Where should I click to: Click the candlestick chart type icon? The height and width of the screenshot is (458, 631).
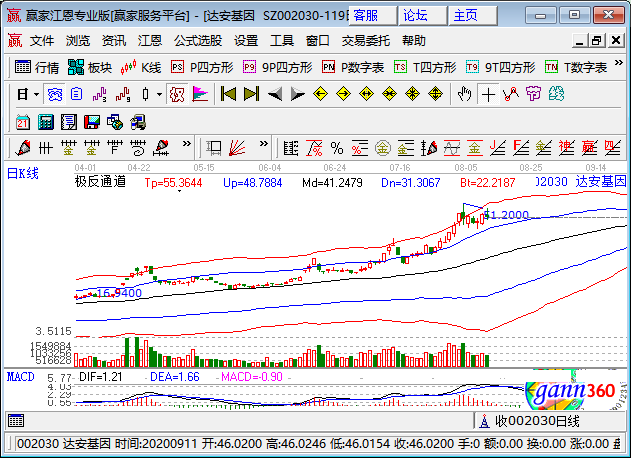pos(146,95)
